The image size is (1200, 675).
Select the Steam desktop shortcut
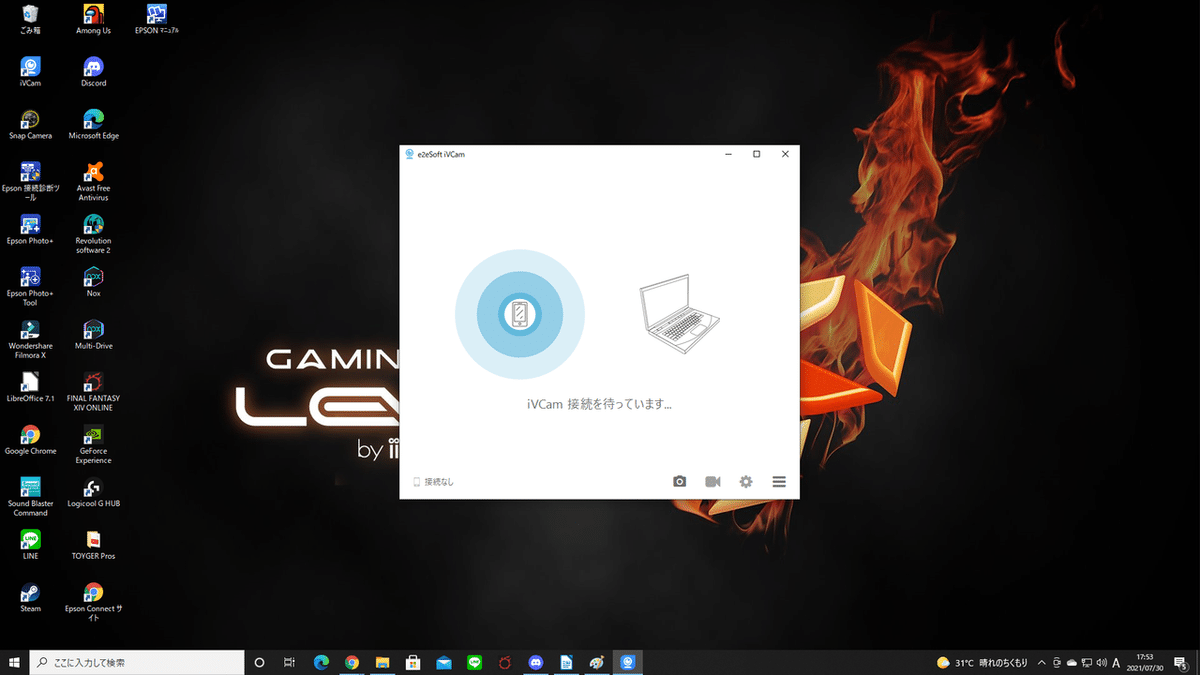[x=31, y=596]
